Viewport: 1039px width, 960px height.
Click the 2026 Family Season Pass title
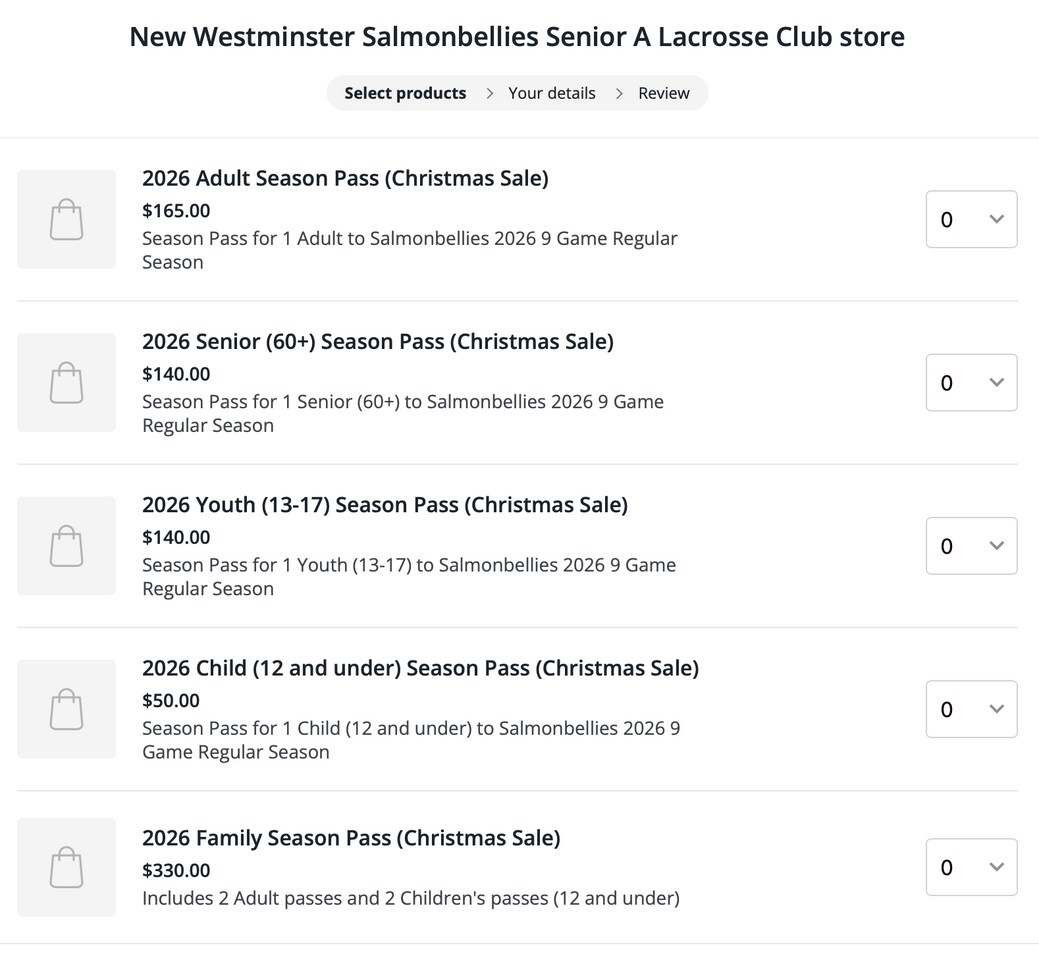[351, 838]
